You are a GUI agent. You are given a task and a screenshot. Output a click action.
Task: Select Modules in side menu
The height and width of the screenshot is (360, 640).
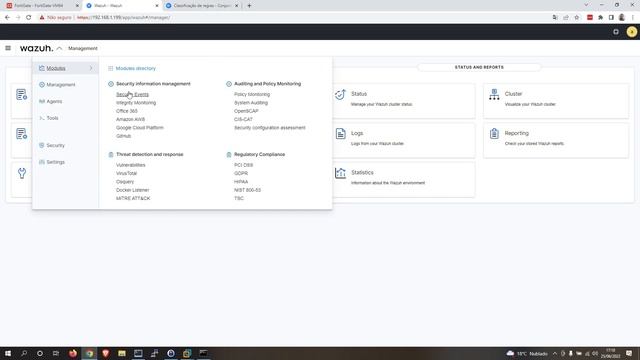tap(56, 68)
